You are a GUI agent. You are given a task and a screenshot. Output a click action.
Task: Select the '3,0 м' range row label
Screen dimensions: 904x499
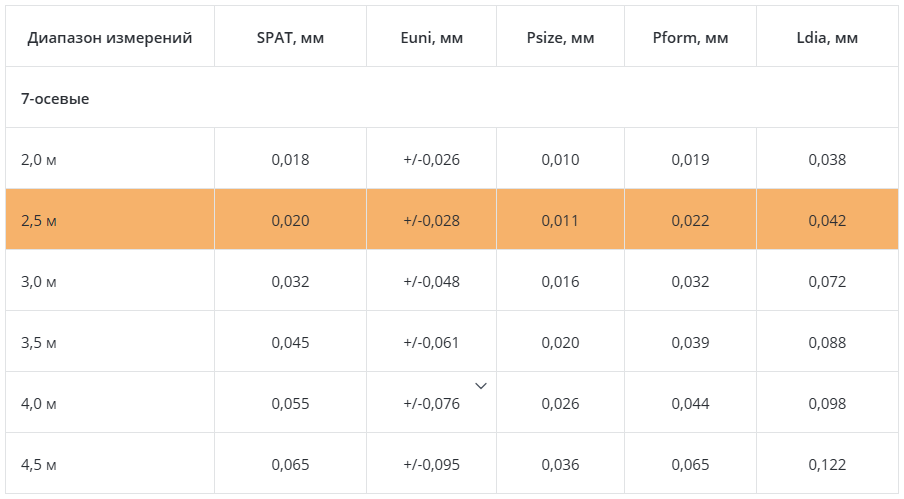39,282
